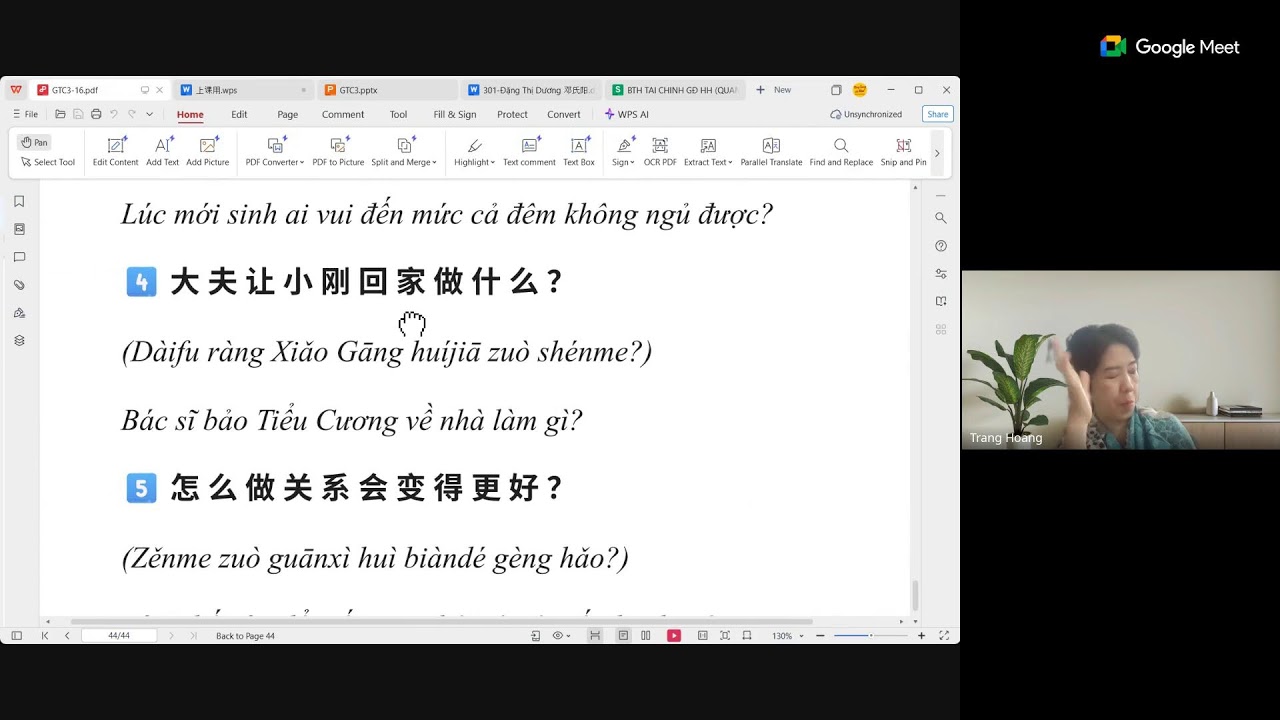The width and height of the screenshot is (1280, 720).
Task: Open a New tab
Action: click(773, 90)
